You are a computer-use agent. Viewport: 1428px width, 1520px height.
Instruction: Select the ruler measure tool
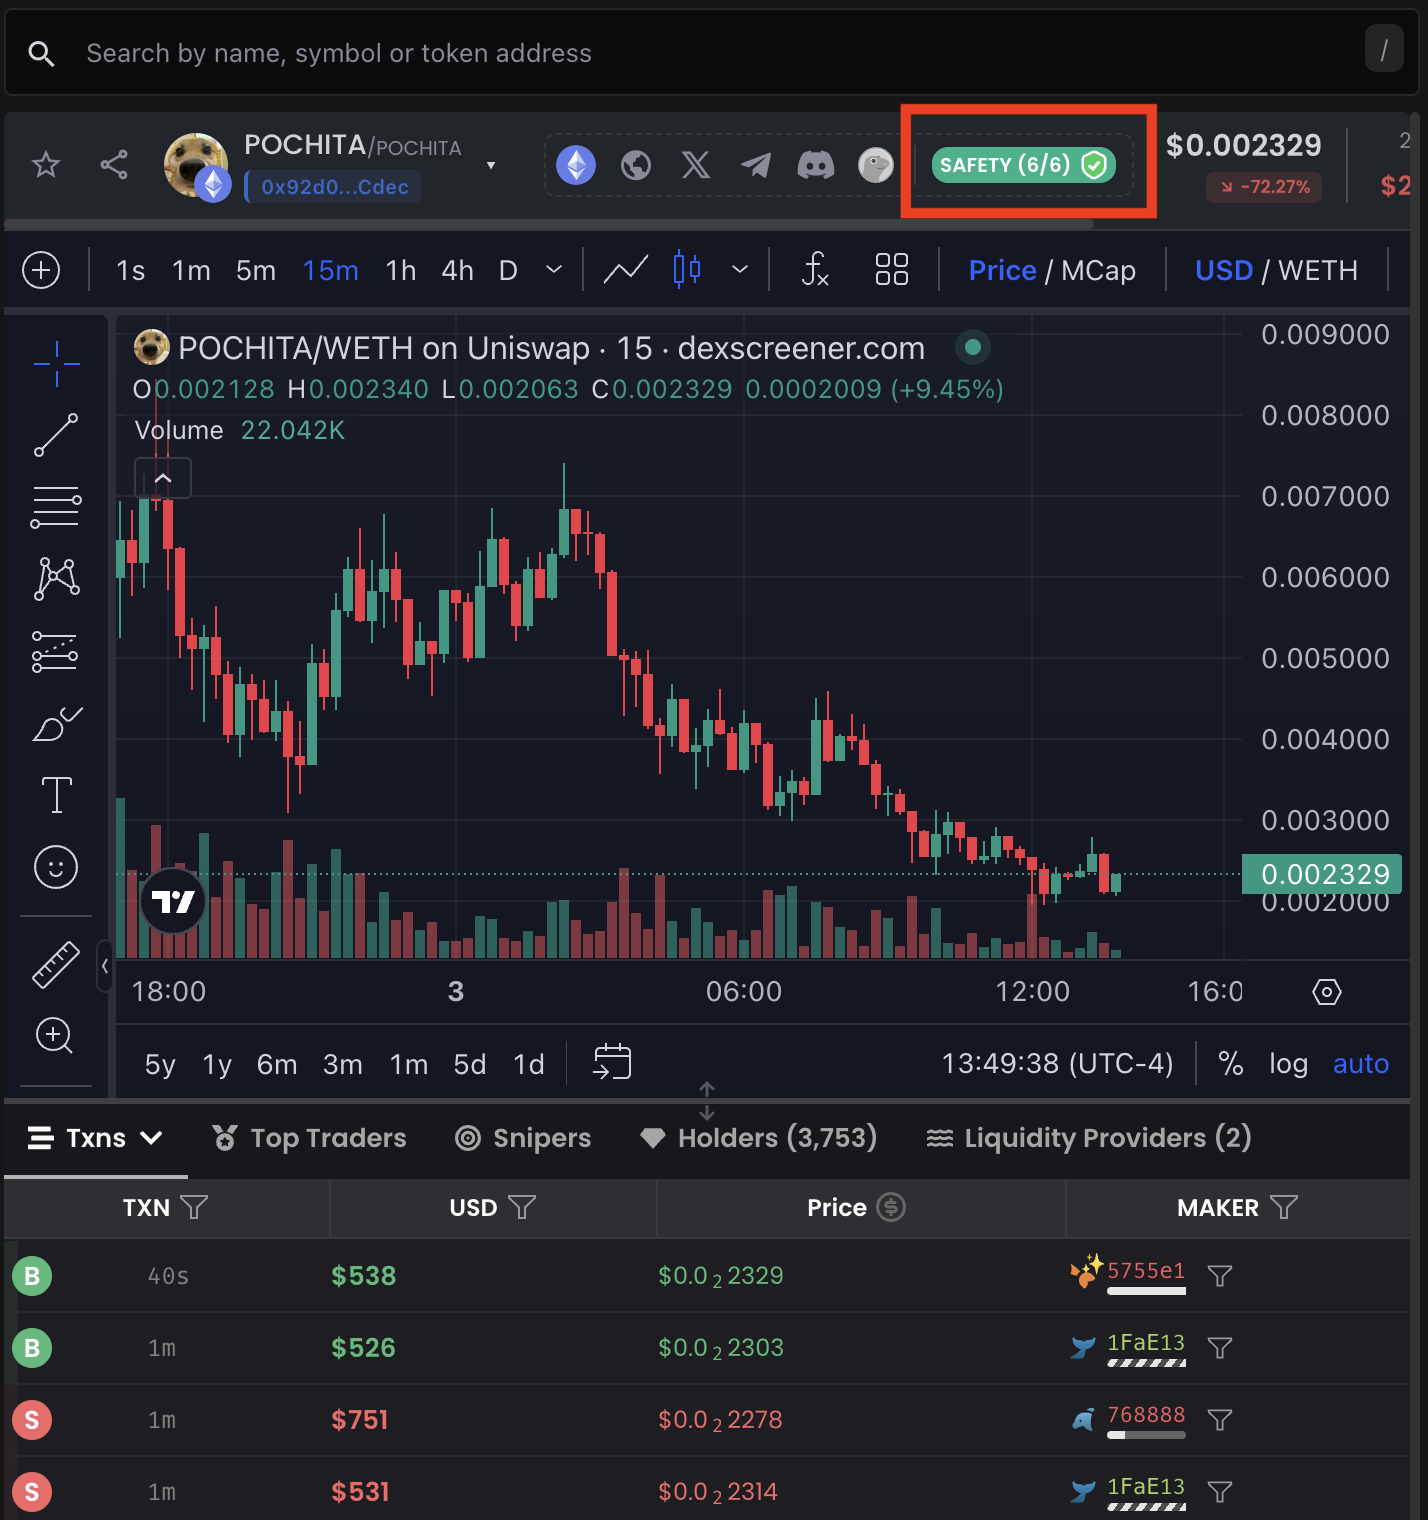click(x=56, y=965)
